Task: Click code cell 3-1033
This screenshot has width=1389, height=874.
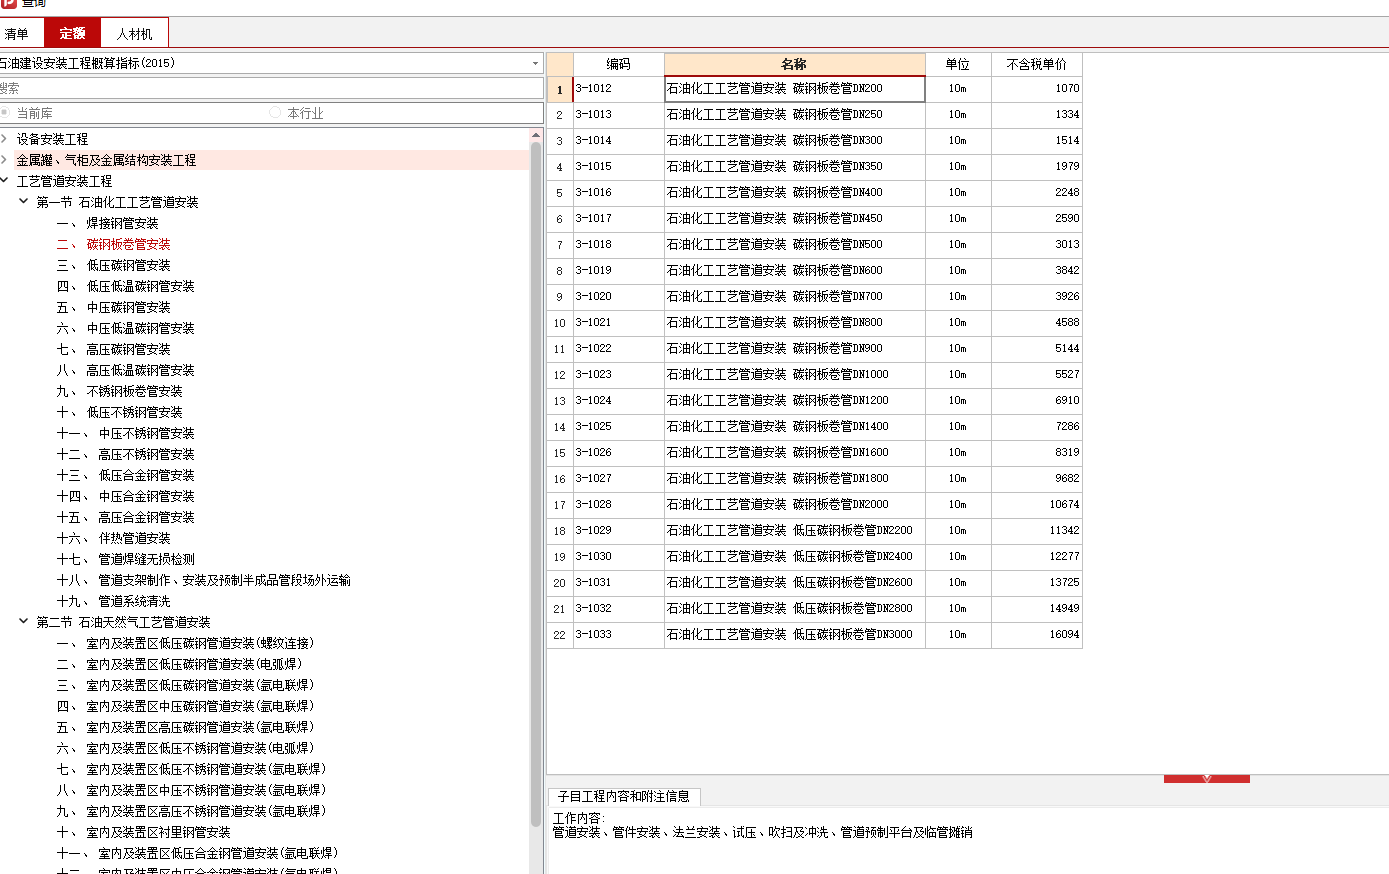Action: (x=618, y=634)
